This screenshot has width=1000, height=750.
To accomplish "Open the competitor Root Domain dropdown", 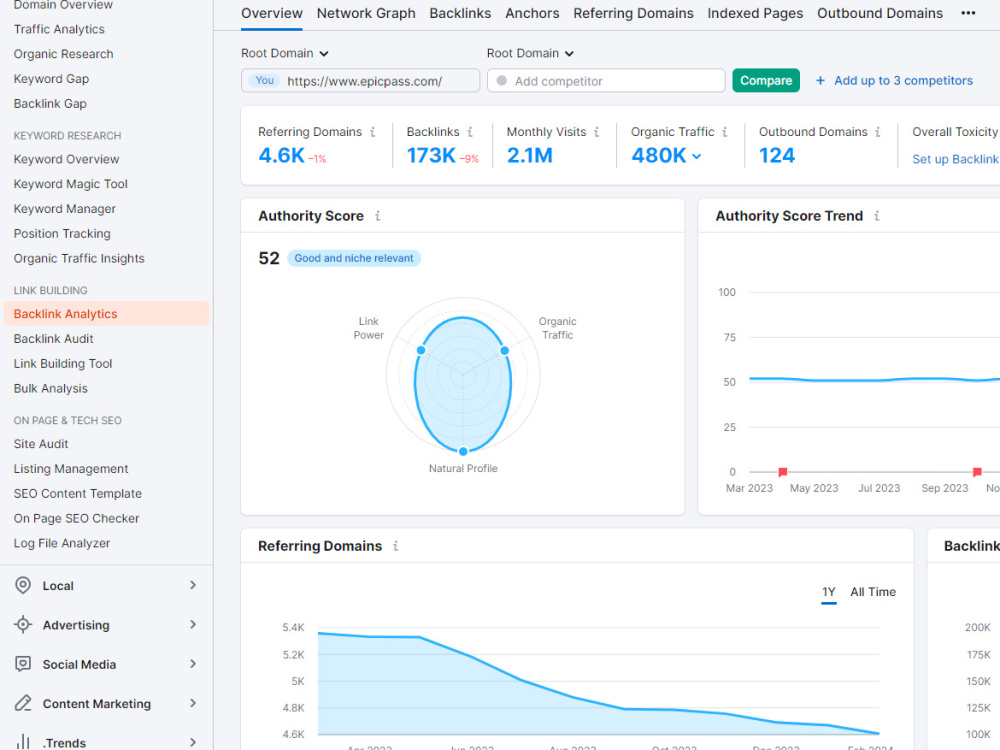I will coord(530,53).
